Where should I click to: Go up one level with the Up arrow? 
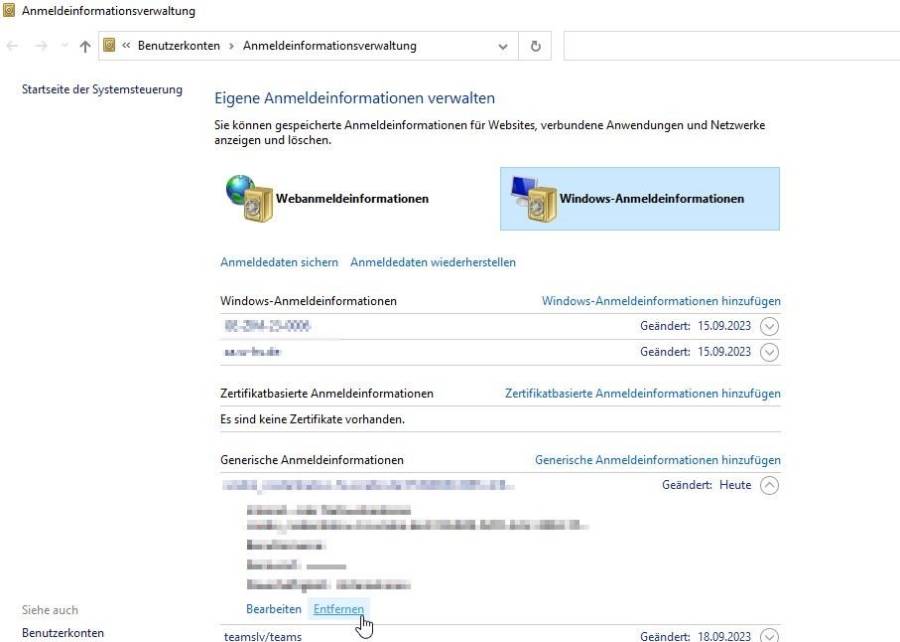85,46
